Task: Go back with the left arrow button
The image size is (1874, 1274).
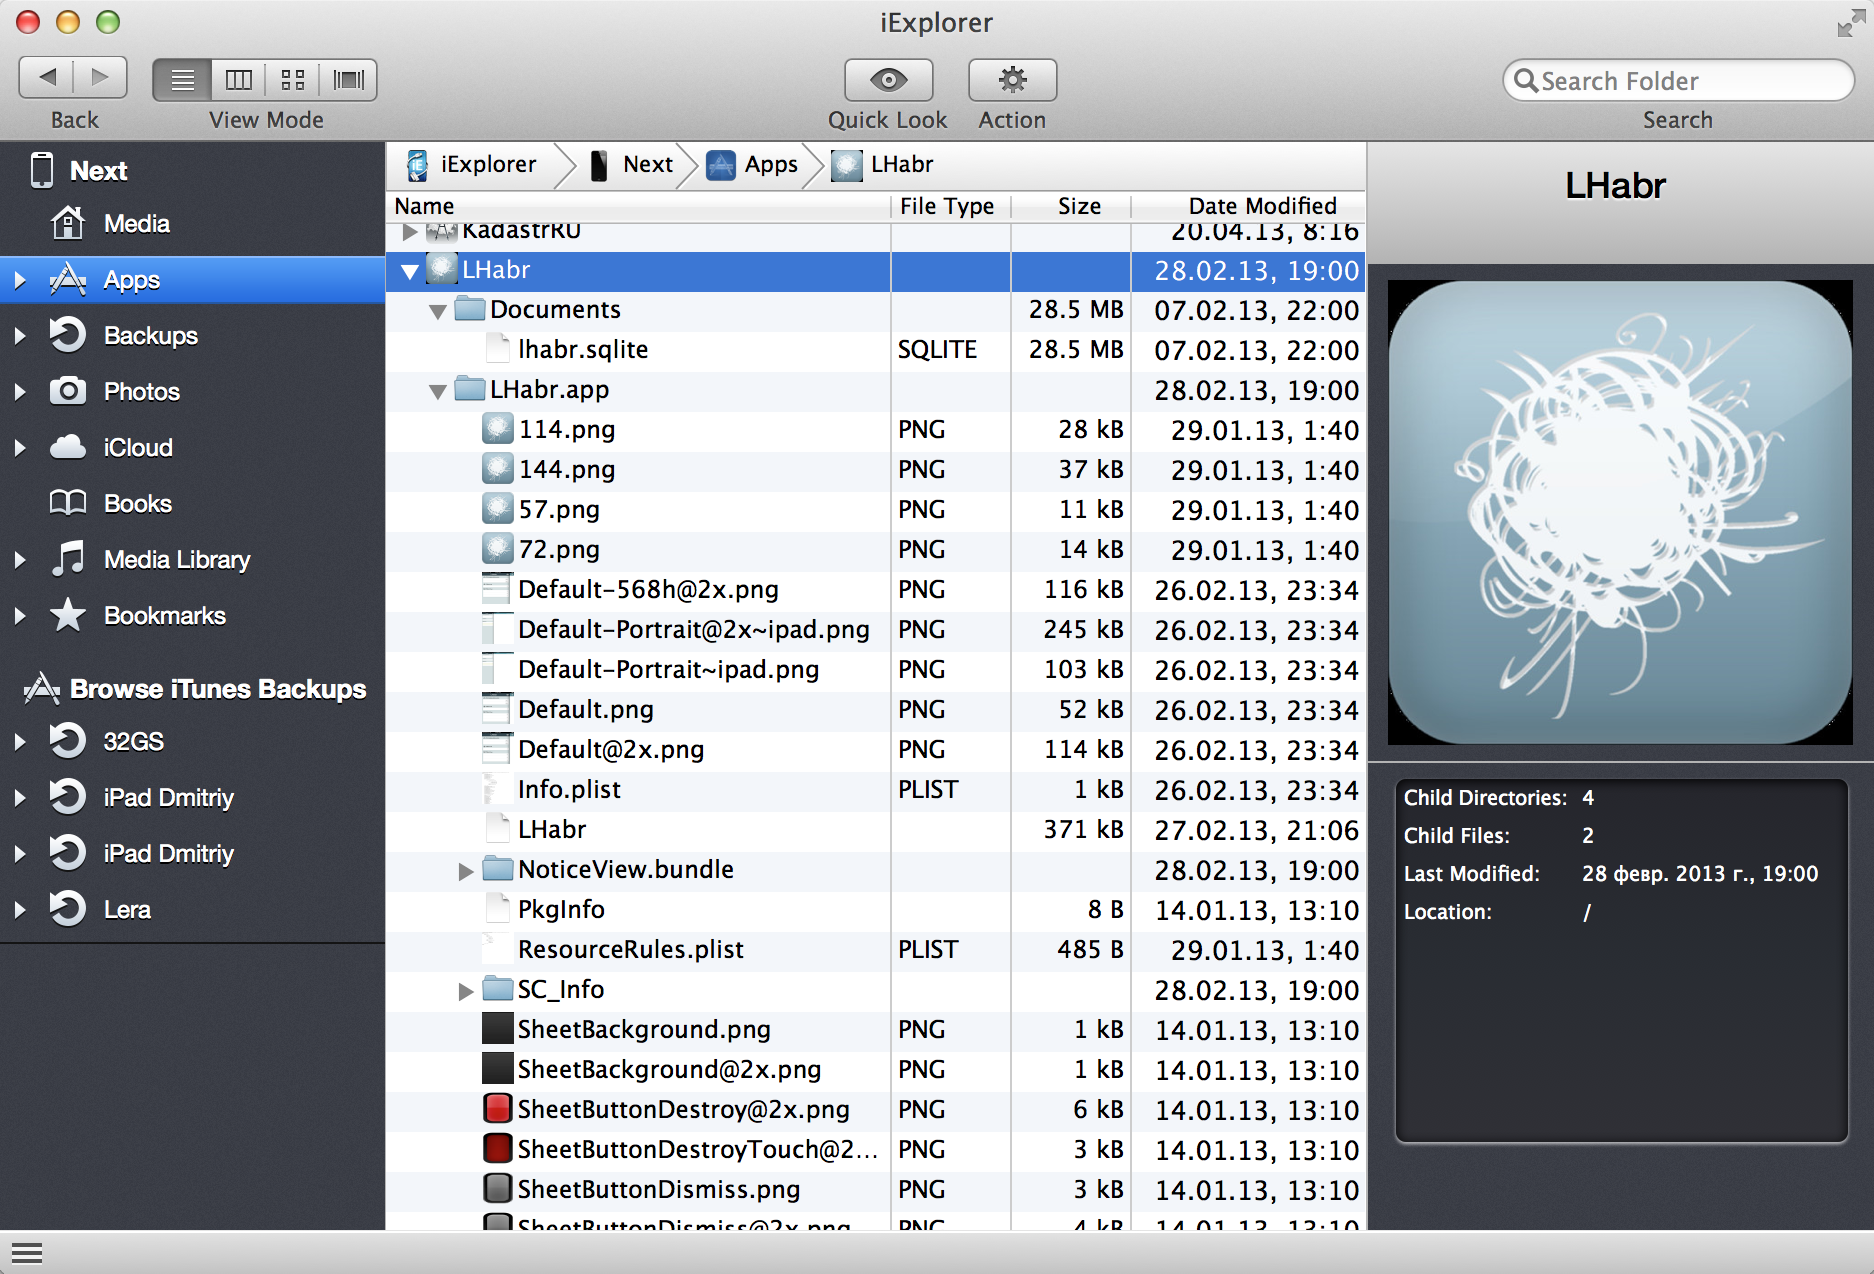Action: pyautogui.click(x=46, y=78)
